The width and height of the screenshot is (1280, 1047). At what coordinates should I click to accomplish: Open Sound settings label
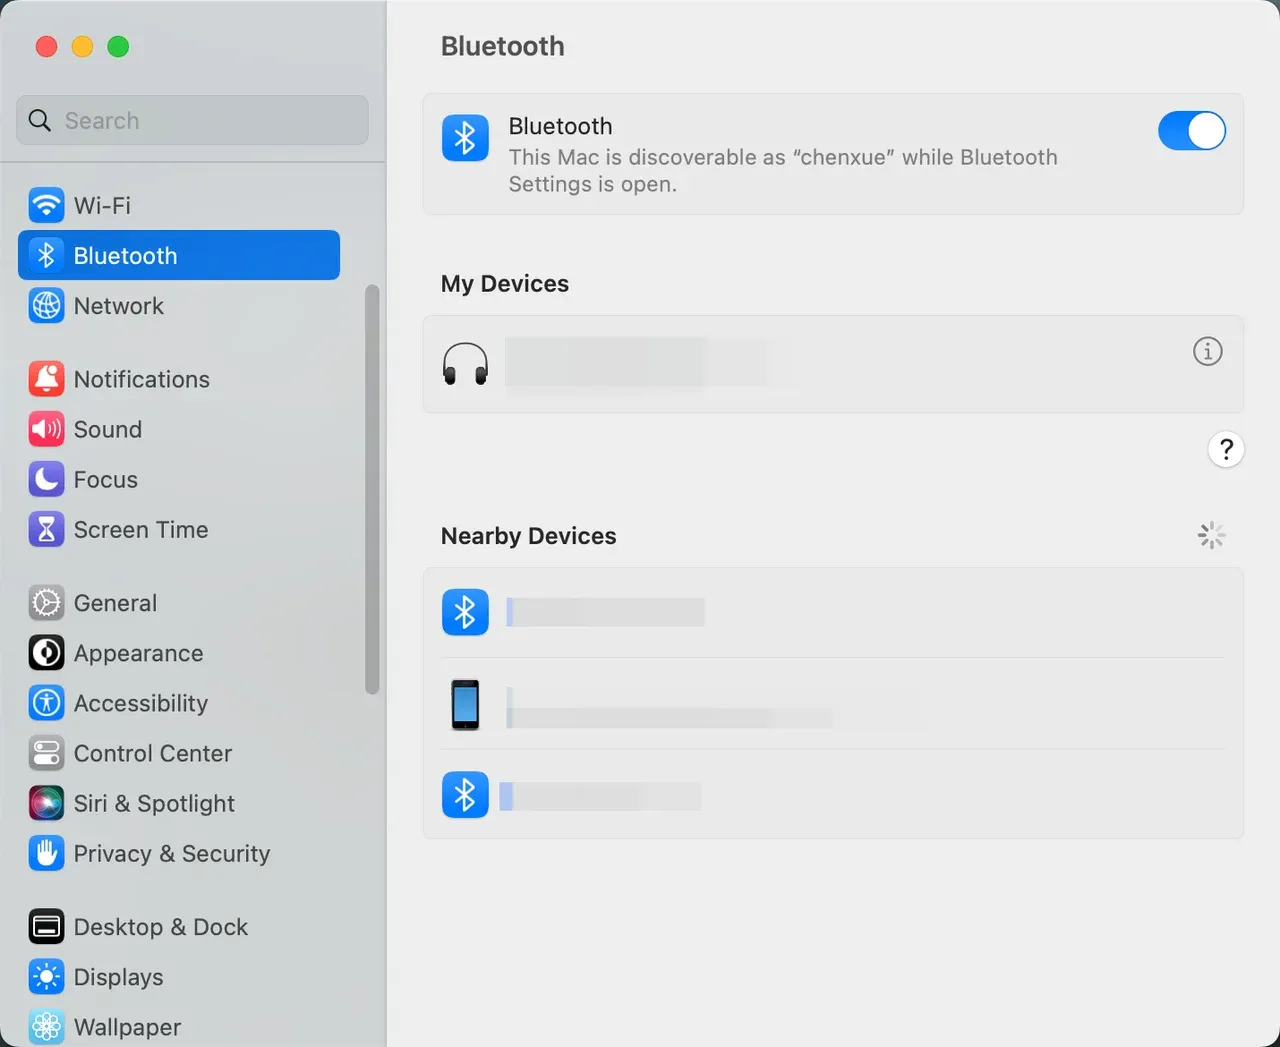coord(108,429)
